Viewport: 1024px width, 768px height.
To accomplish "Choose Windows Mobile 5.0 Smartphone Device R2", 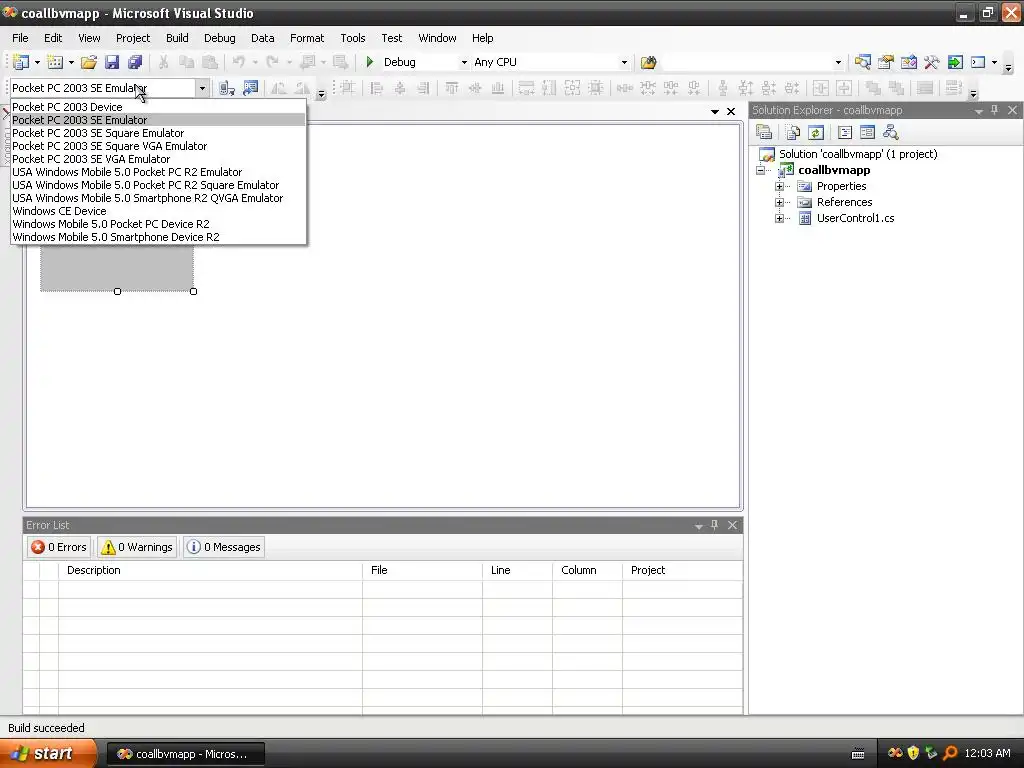I will tap(158, 237).
